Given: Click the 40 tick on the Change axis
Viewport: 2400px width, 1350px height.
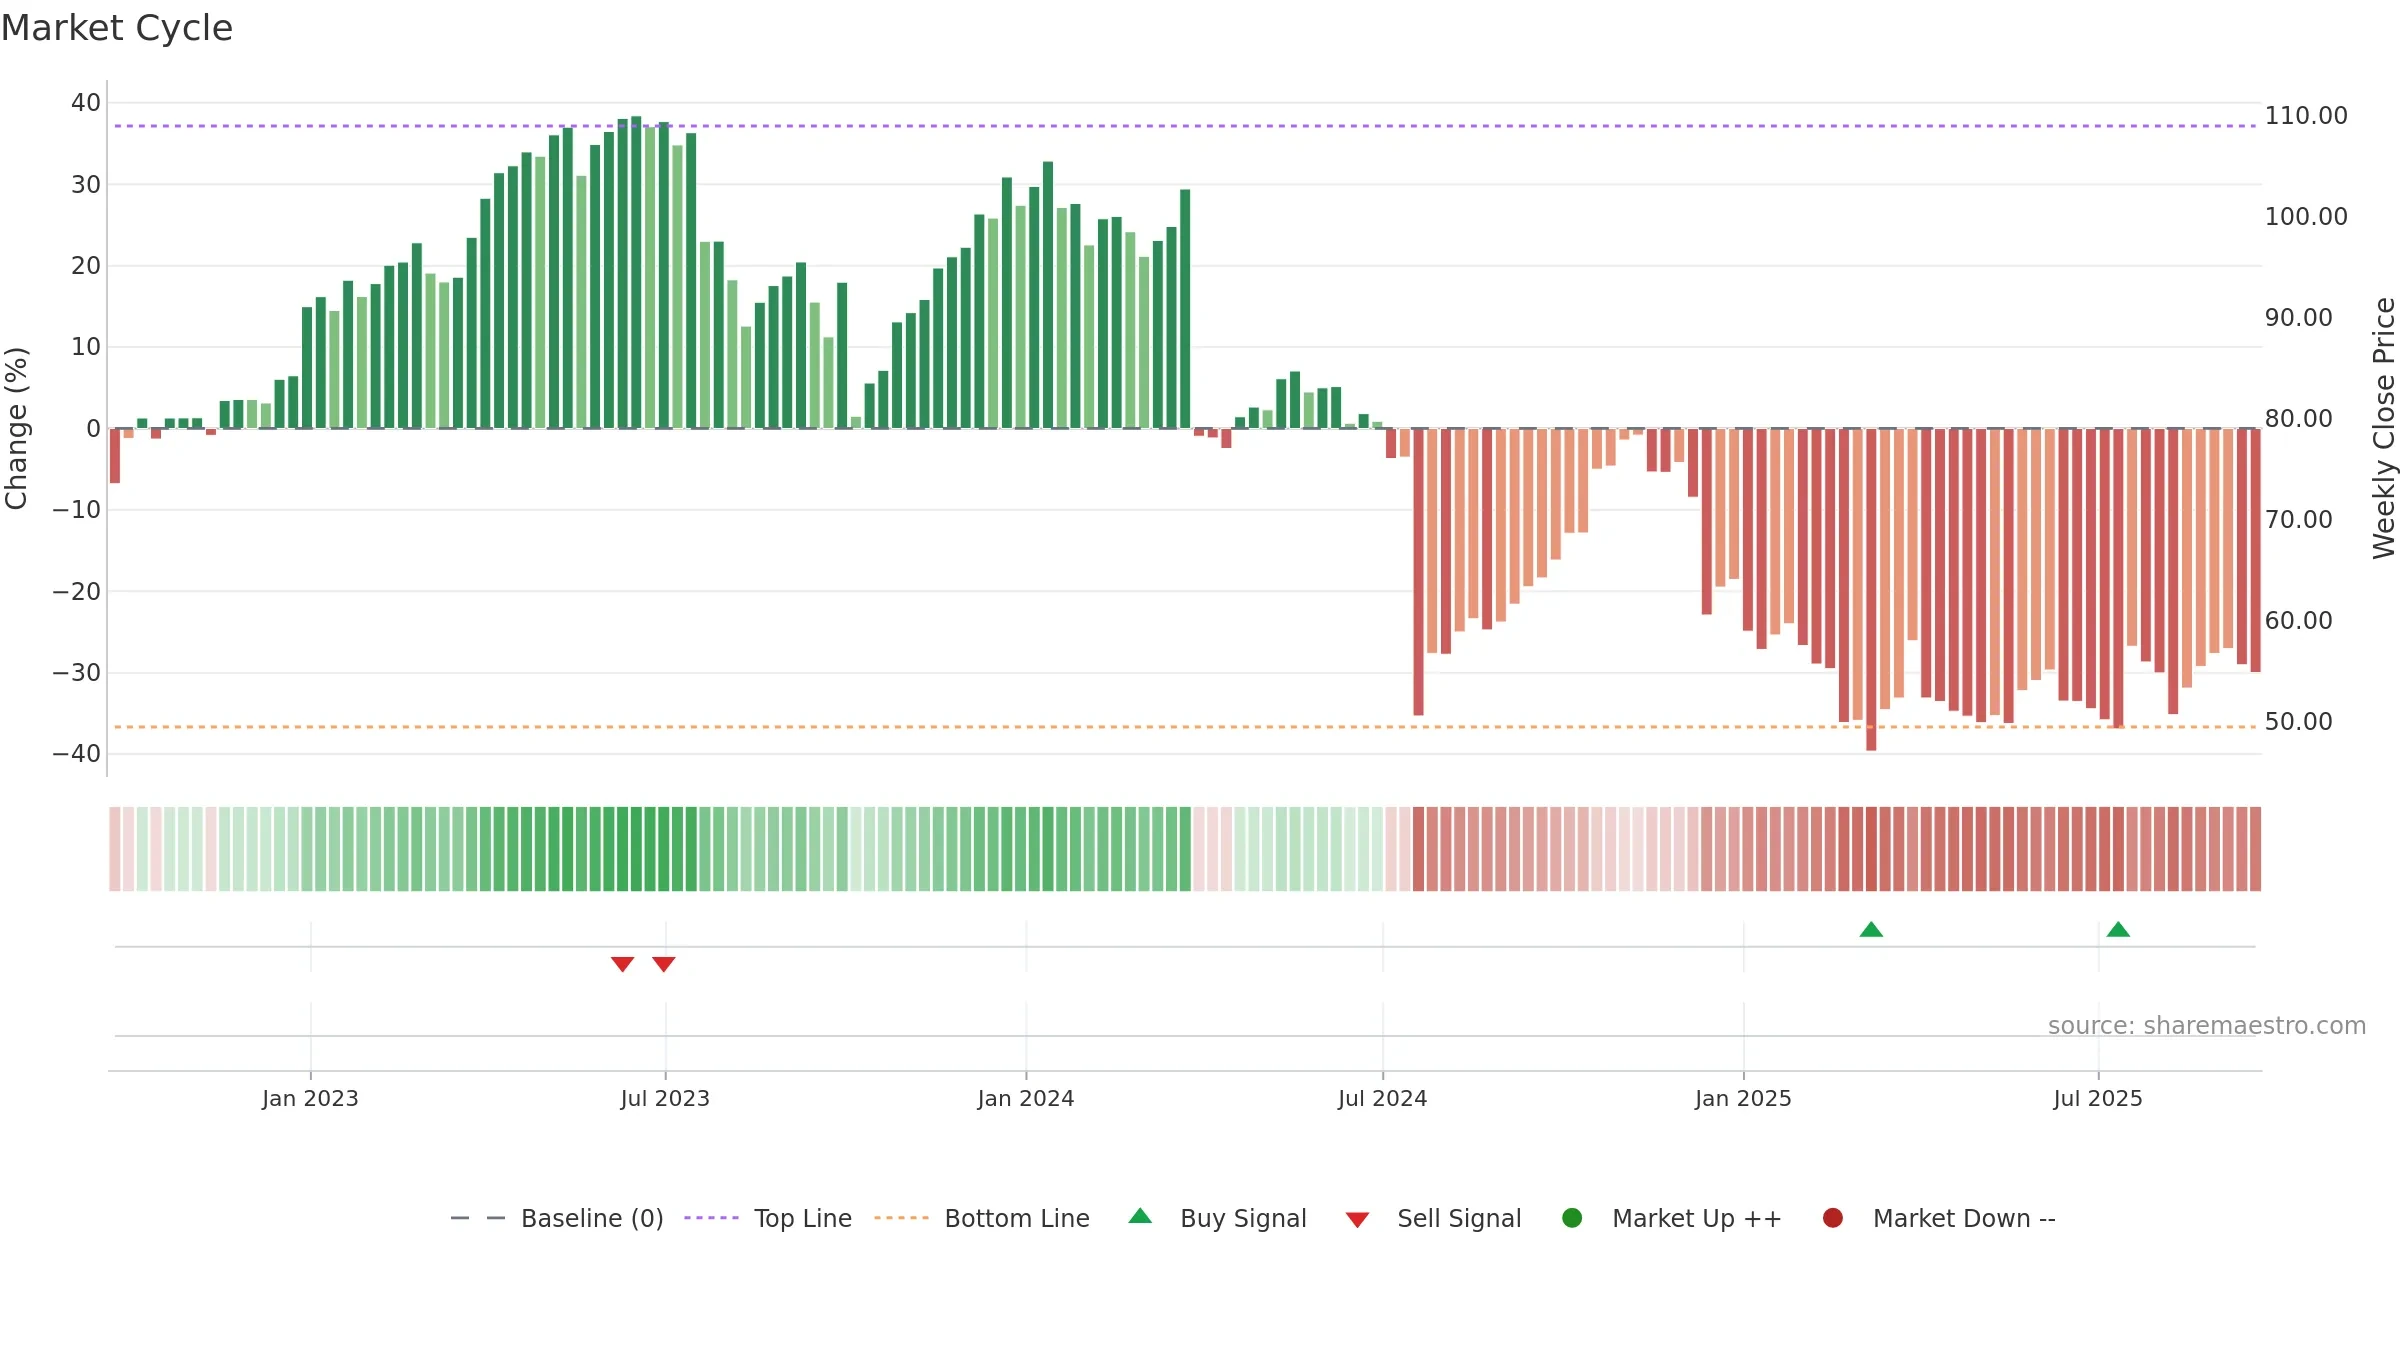Looking at the screenshot, I should click(x=86, y=103).
